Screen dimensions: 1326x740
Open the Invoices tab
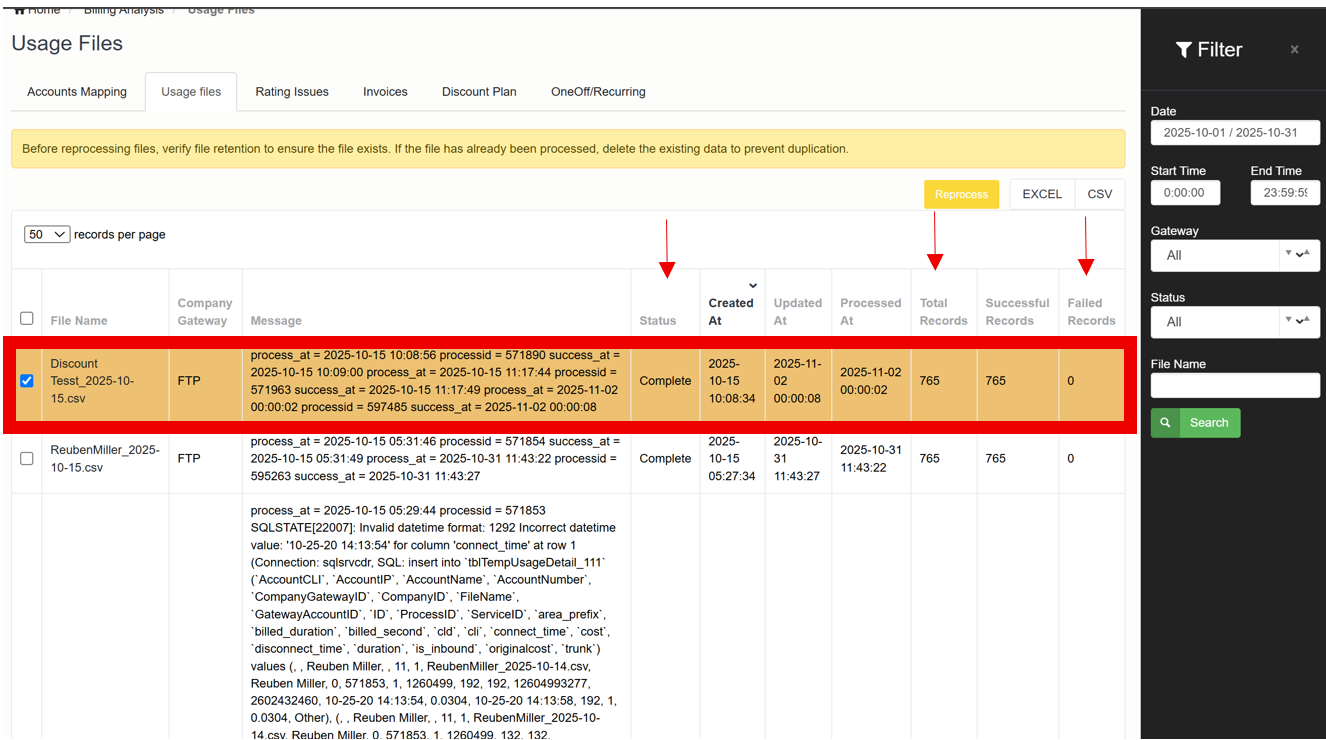coord(385,92)
